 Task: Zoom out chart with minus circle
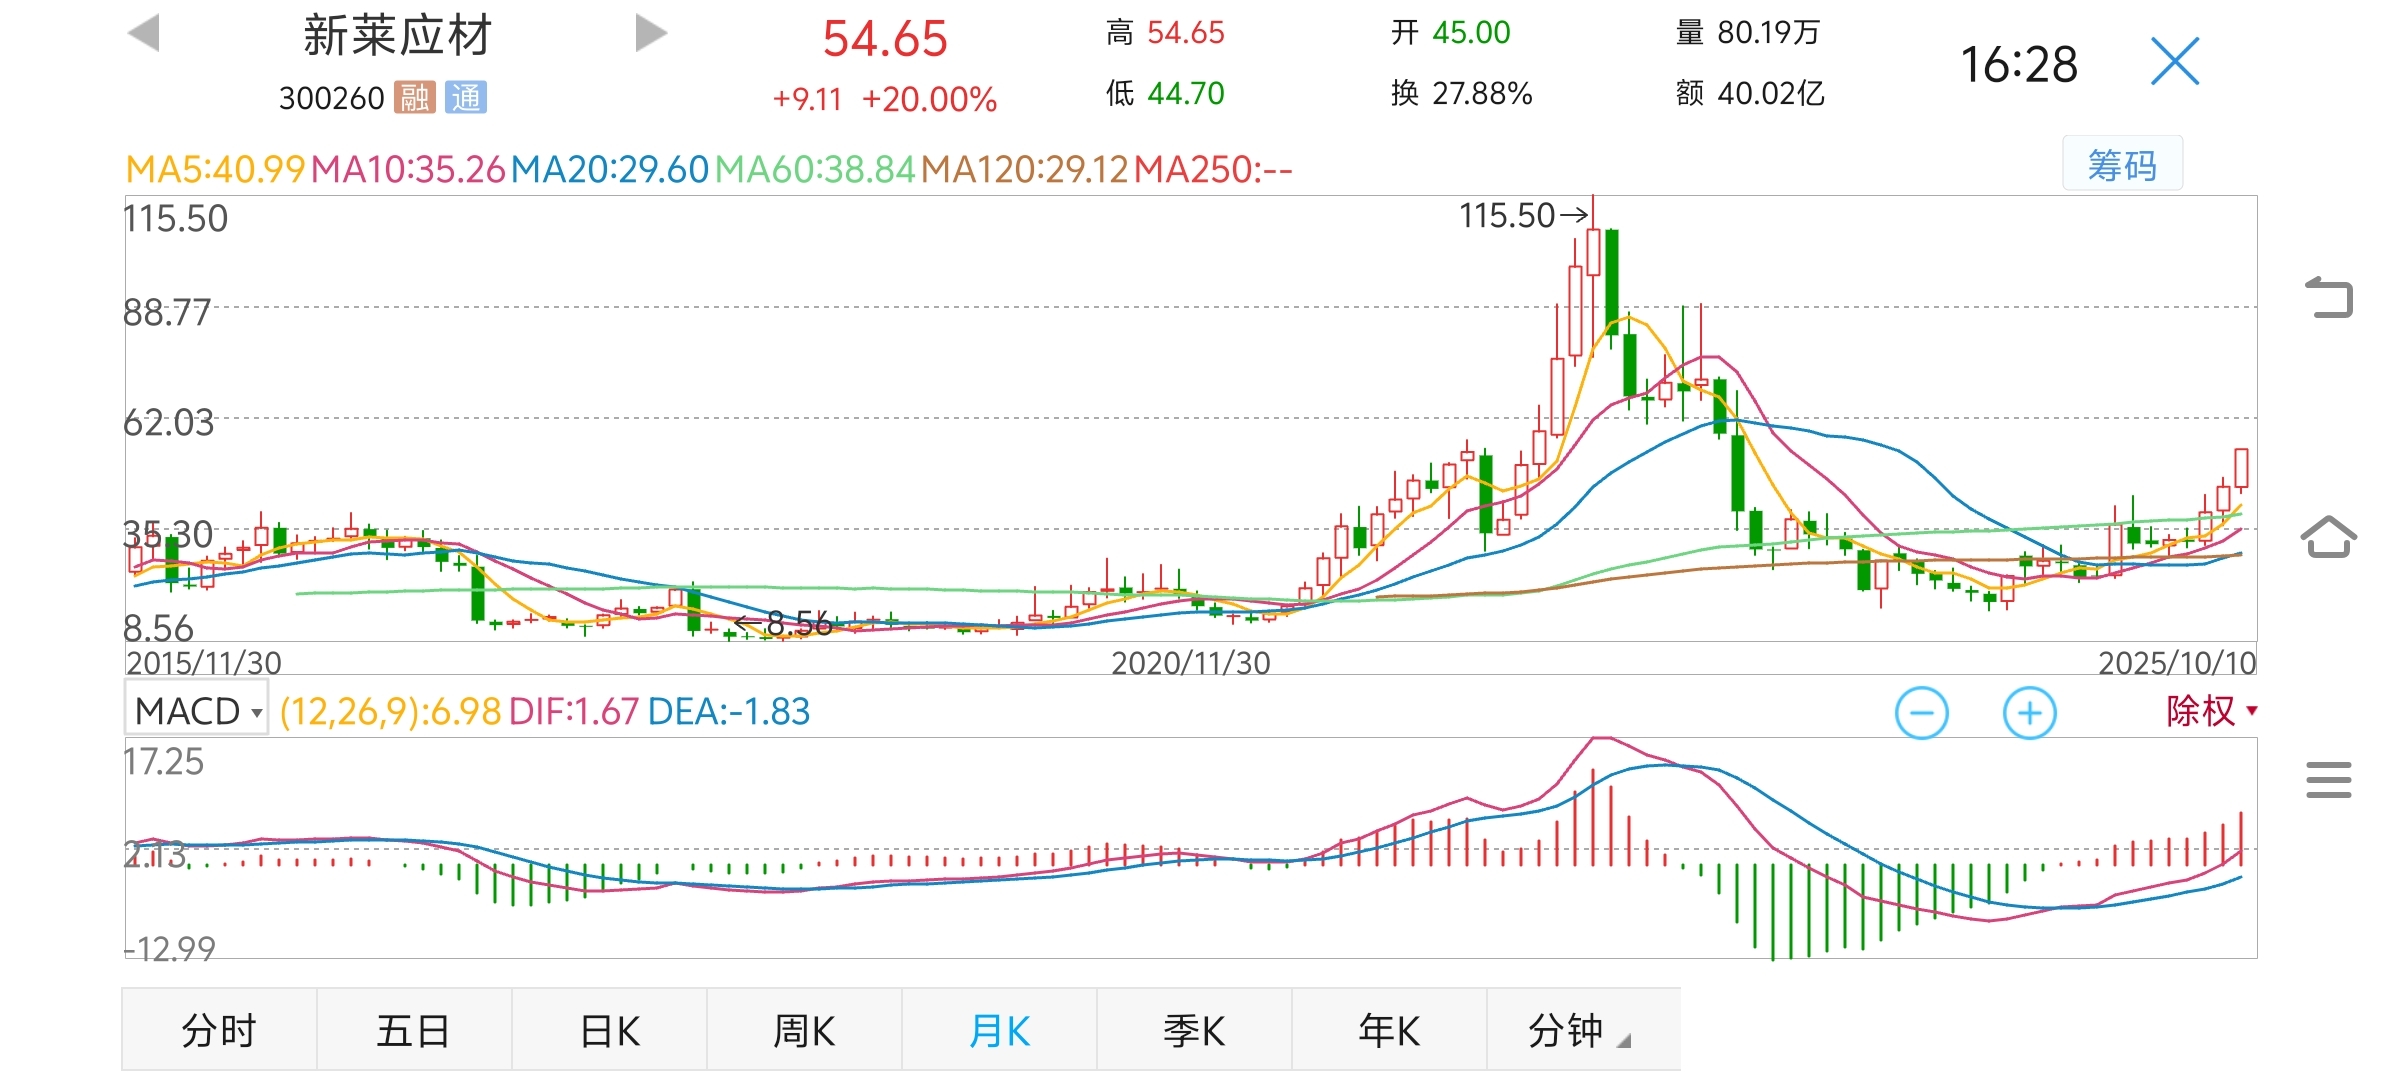1921,713
